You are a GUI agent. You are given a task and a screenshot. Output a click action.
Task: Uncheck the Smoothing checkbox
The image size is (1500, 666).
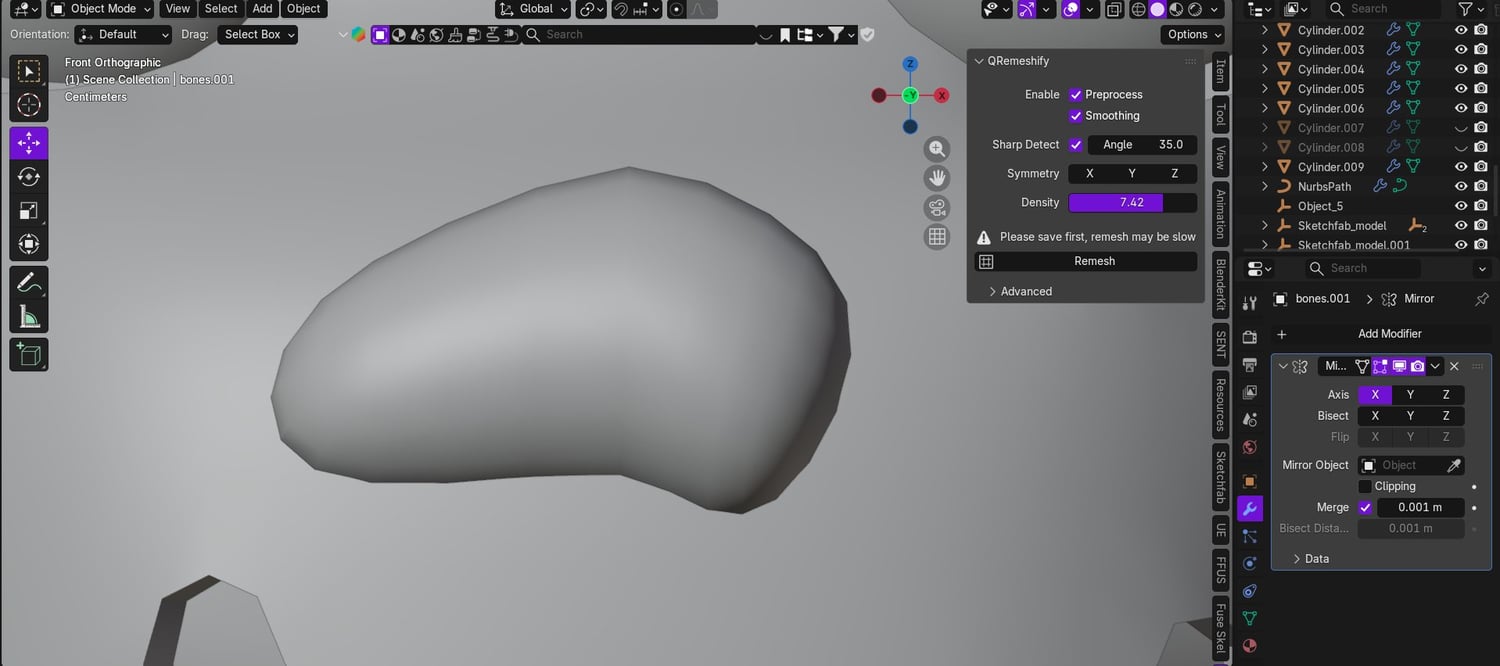coord(1076,116)
